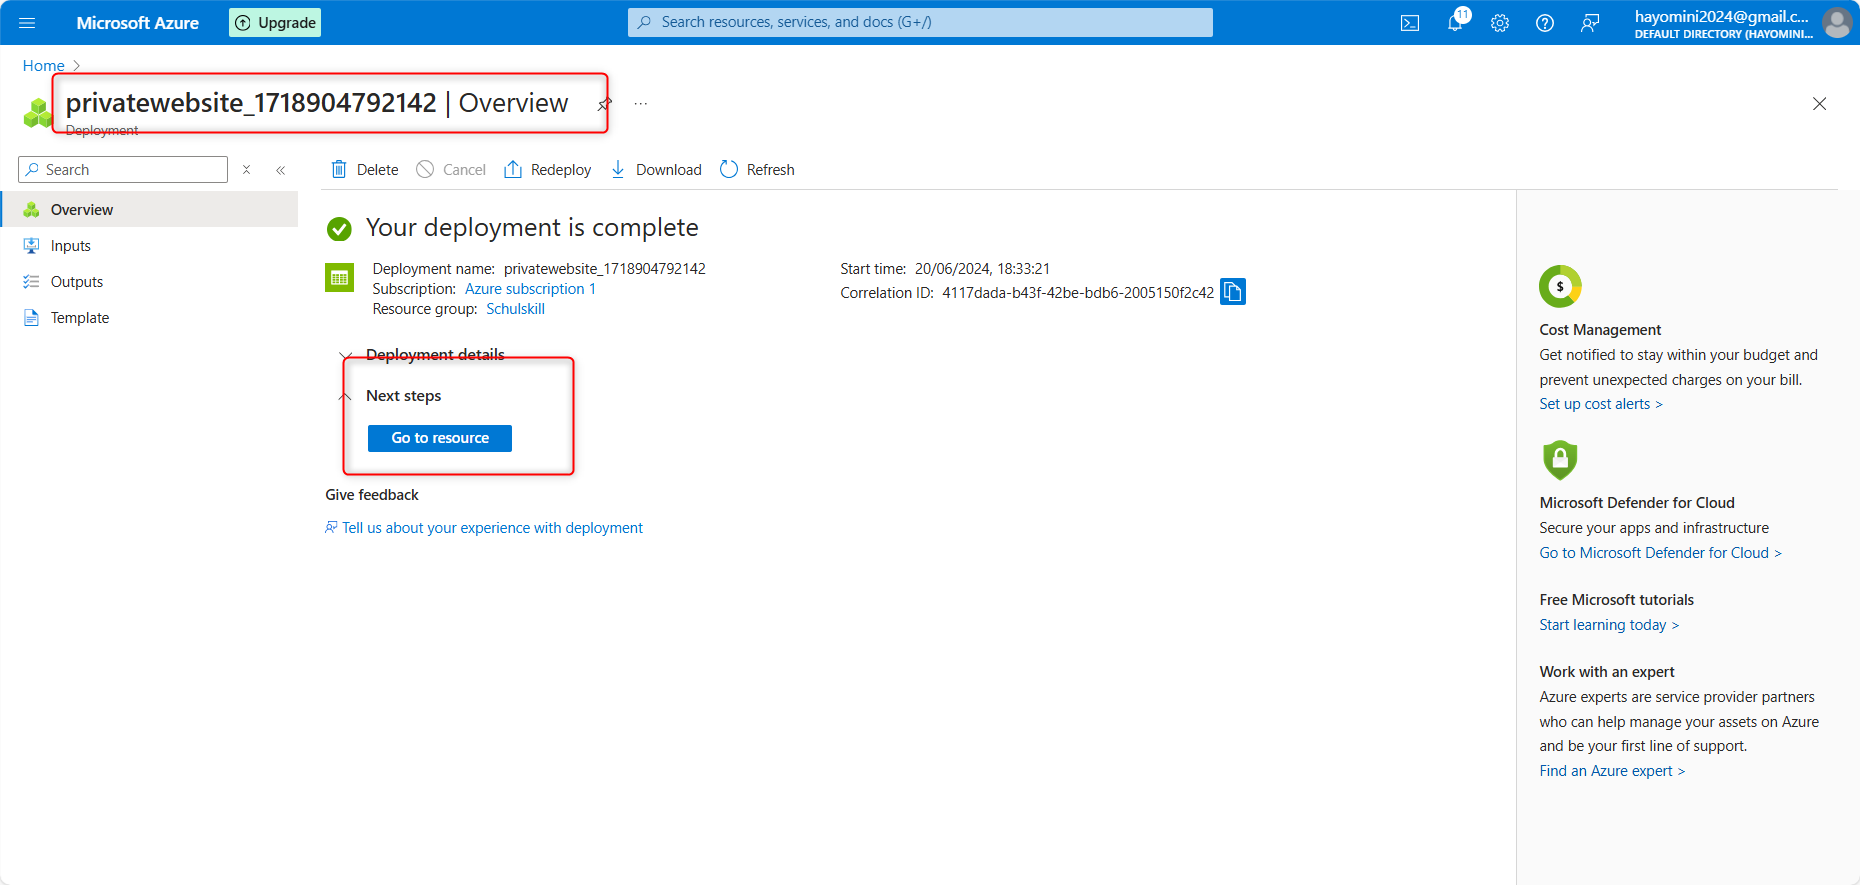
Task: Pin the deployment overview to dashboard
Action: pyautogui.click(x=605, y=104)
